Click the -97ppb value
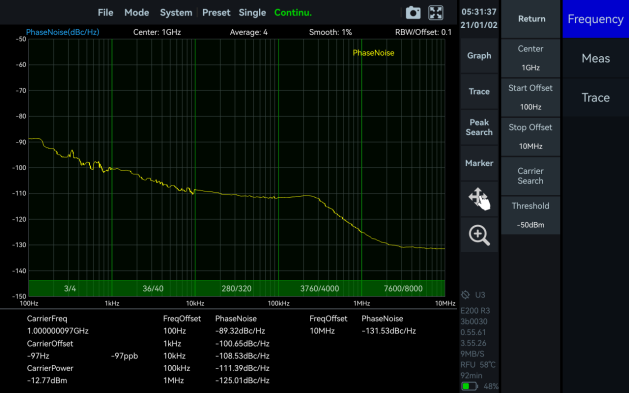Image resolution: width=629 pixels, height=393 pixels. (x=125, y=356)
